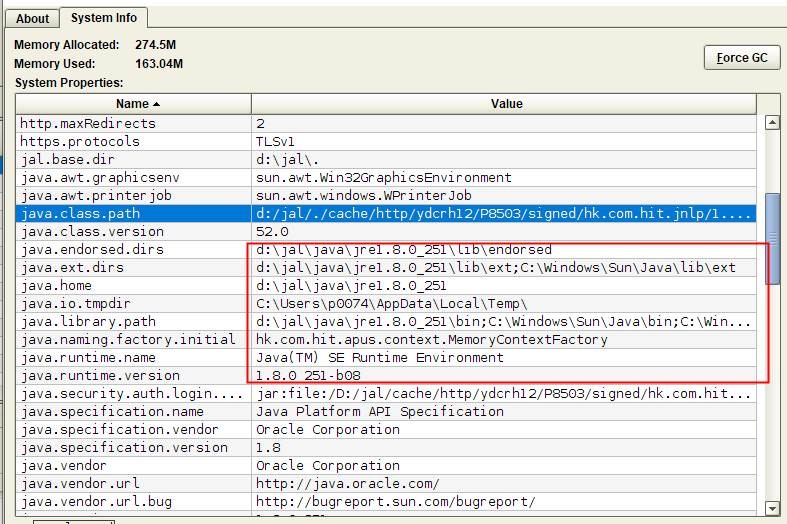The height and width of the screenshot is (524, 787).
Task: Click the java.library.path value cell
Action: (504, 322)
